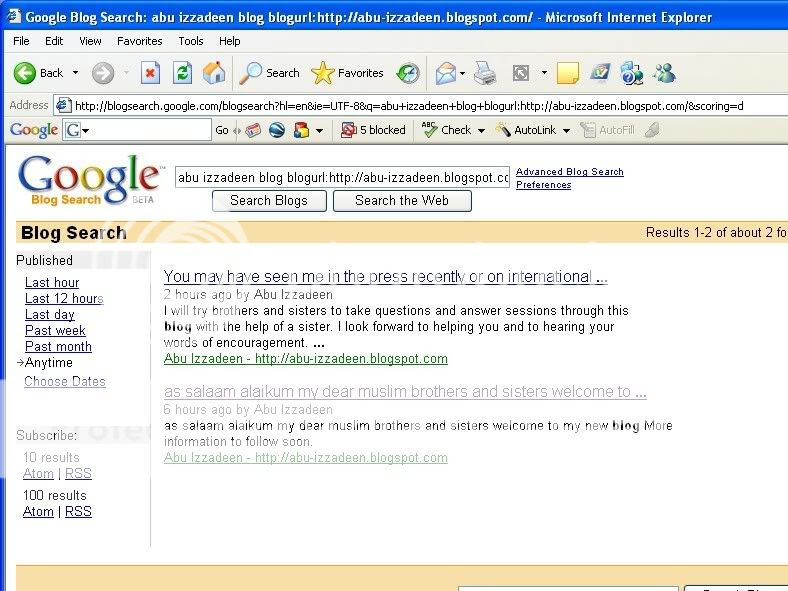The height and width of the screenshot is (591, 788).
Task: Open the Back history dropdown arrow
Action: [75, 73]
